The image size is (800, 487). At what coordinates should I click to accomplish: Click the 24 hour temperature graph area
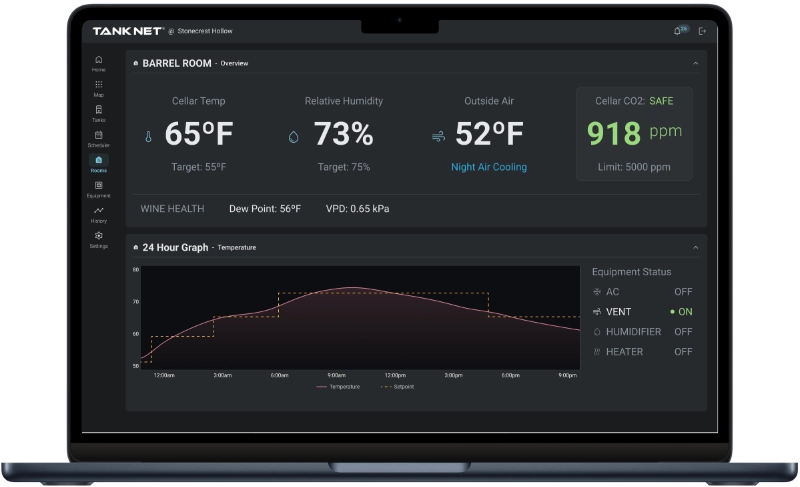(360, 317)
